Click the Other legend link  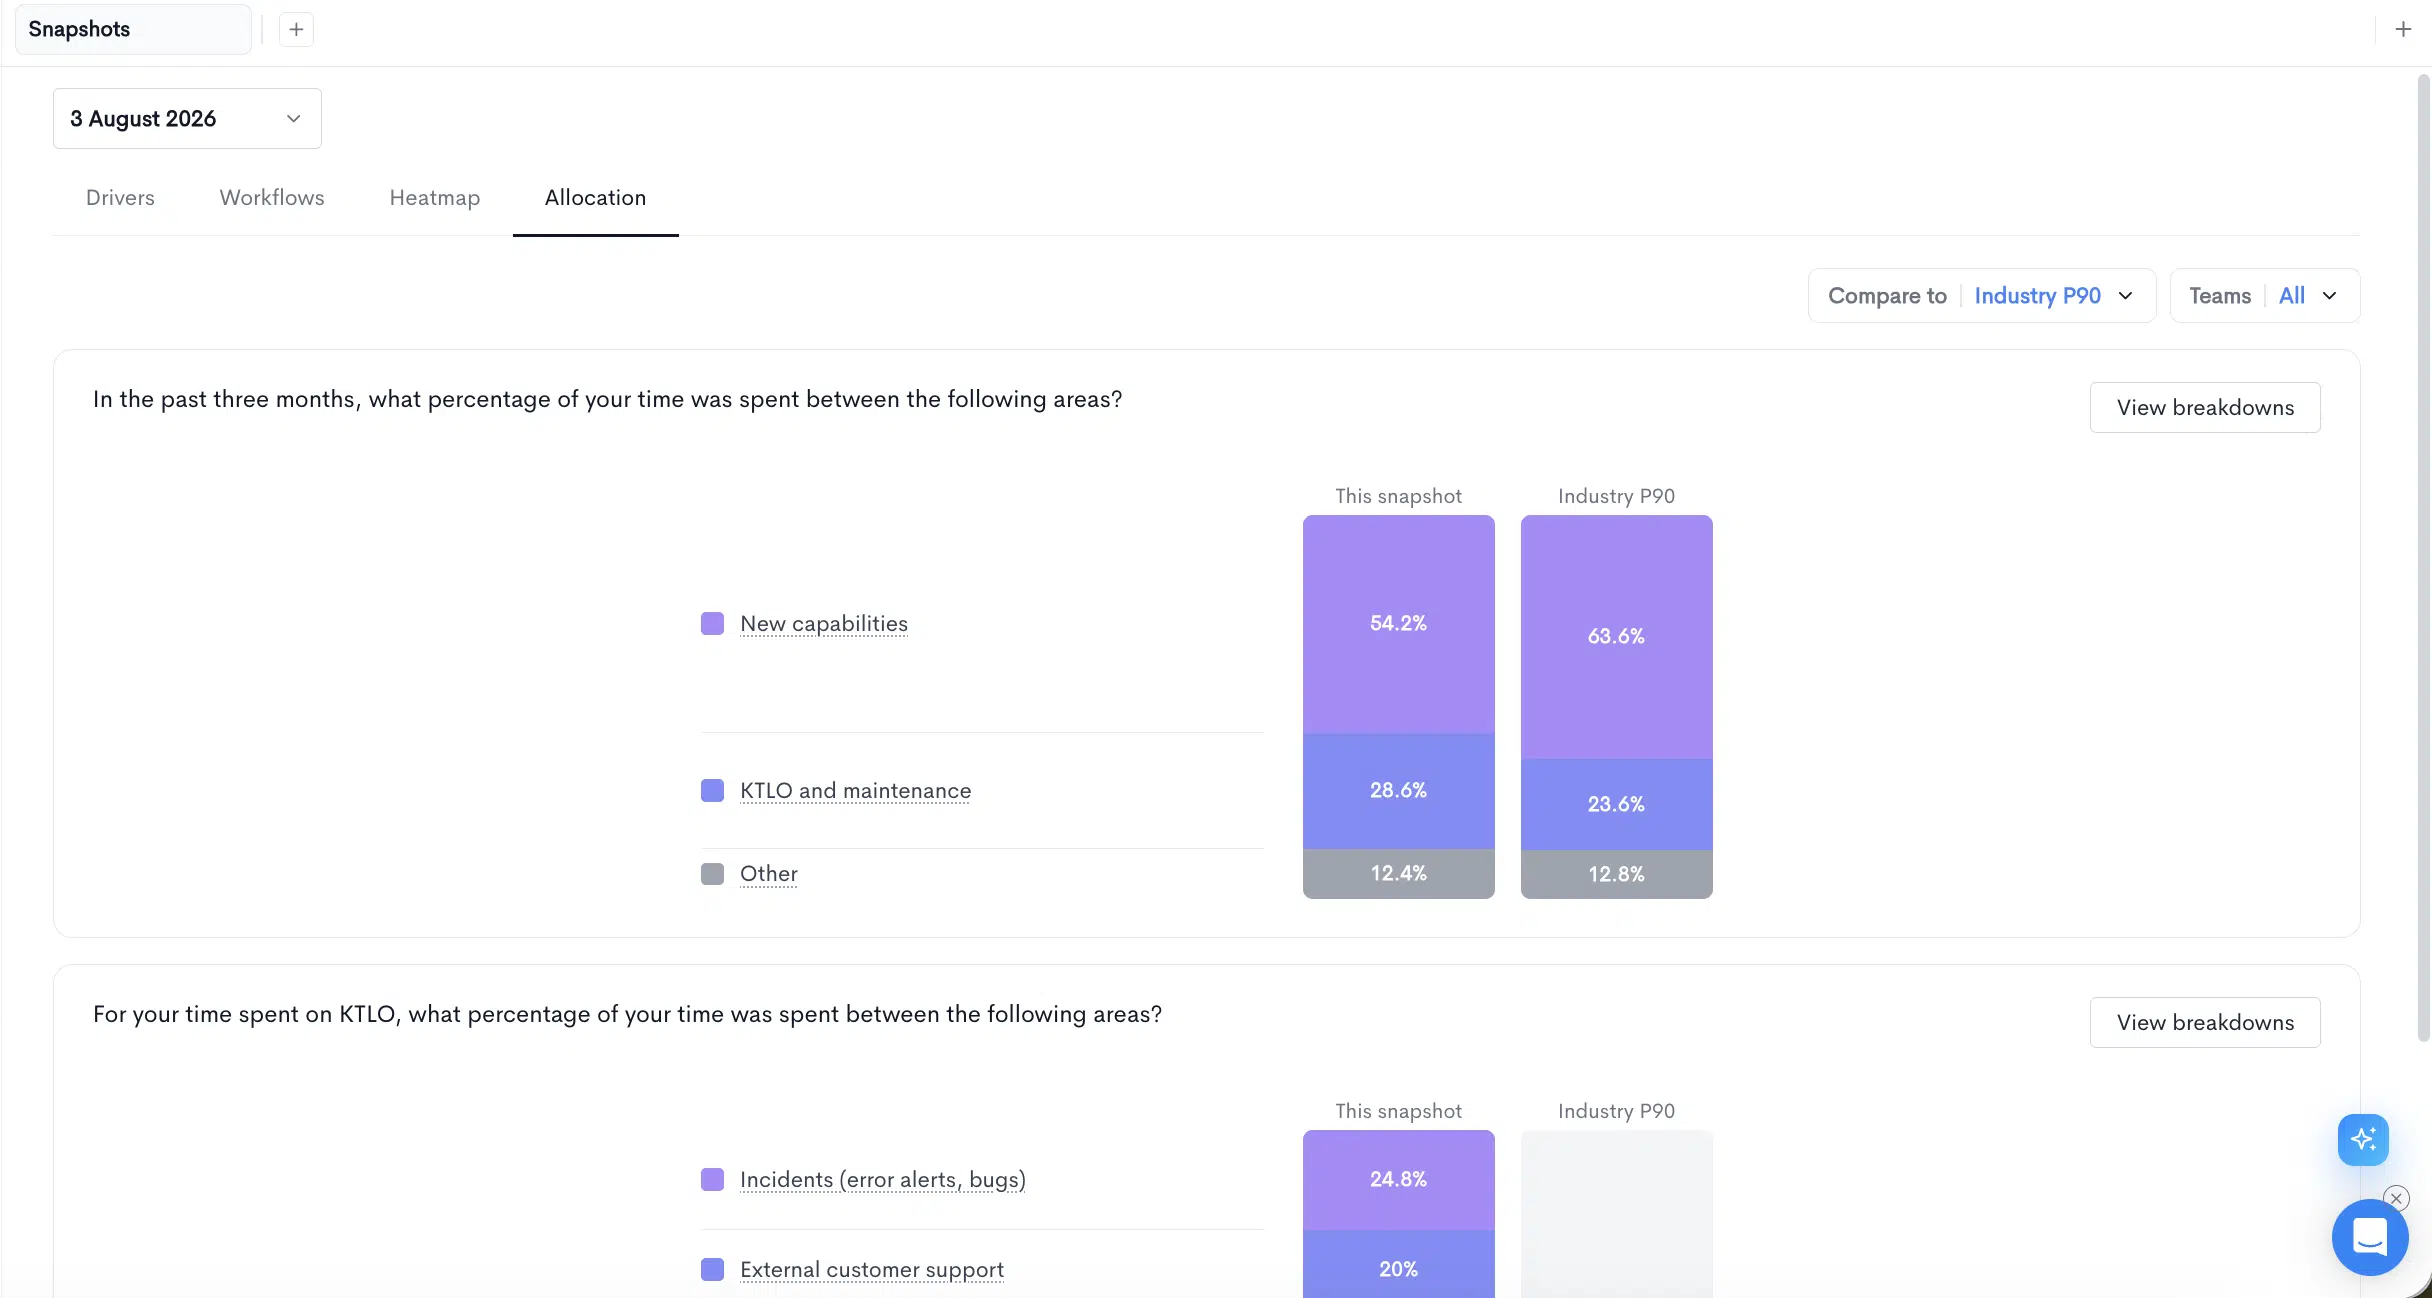[x=769, y=873]
